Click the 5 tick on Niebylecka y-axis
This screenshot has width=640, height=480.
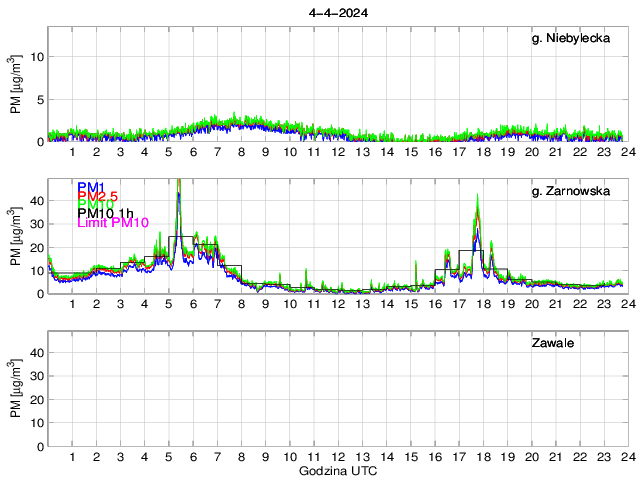(40, 100)
